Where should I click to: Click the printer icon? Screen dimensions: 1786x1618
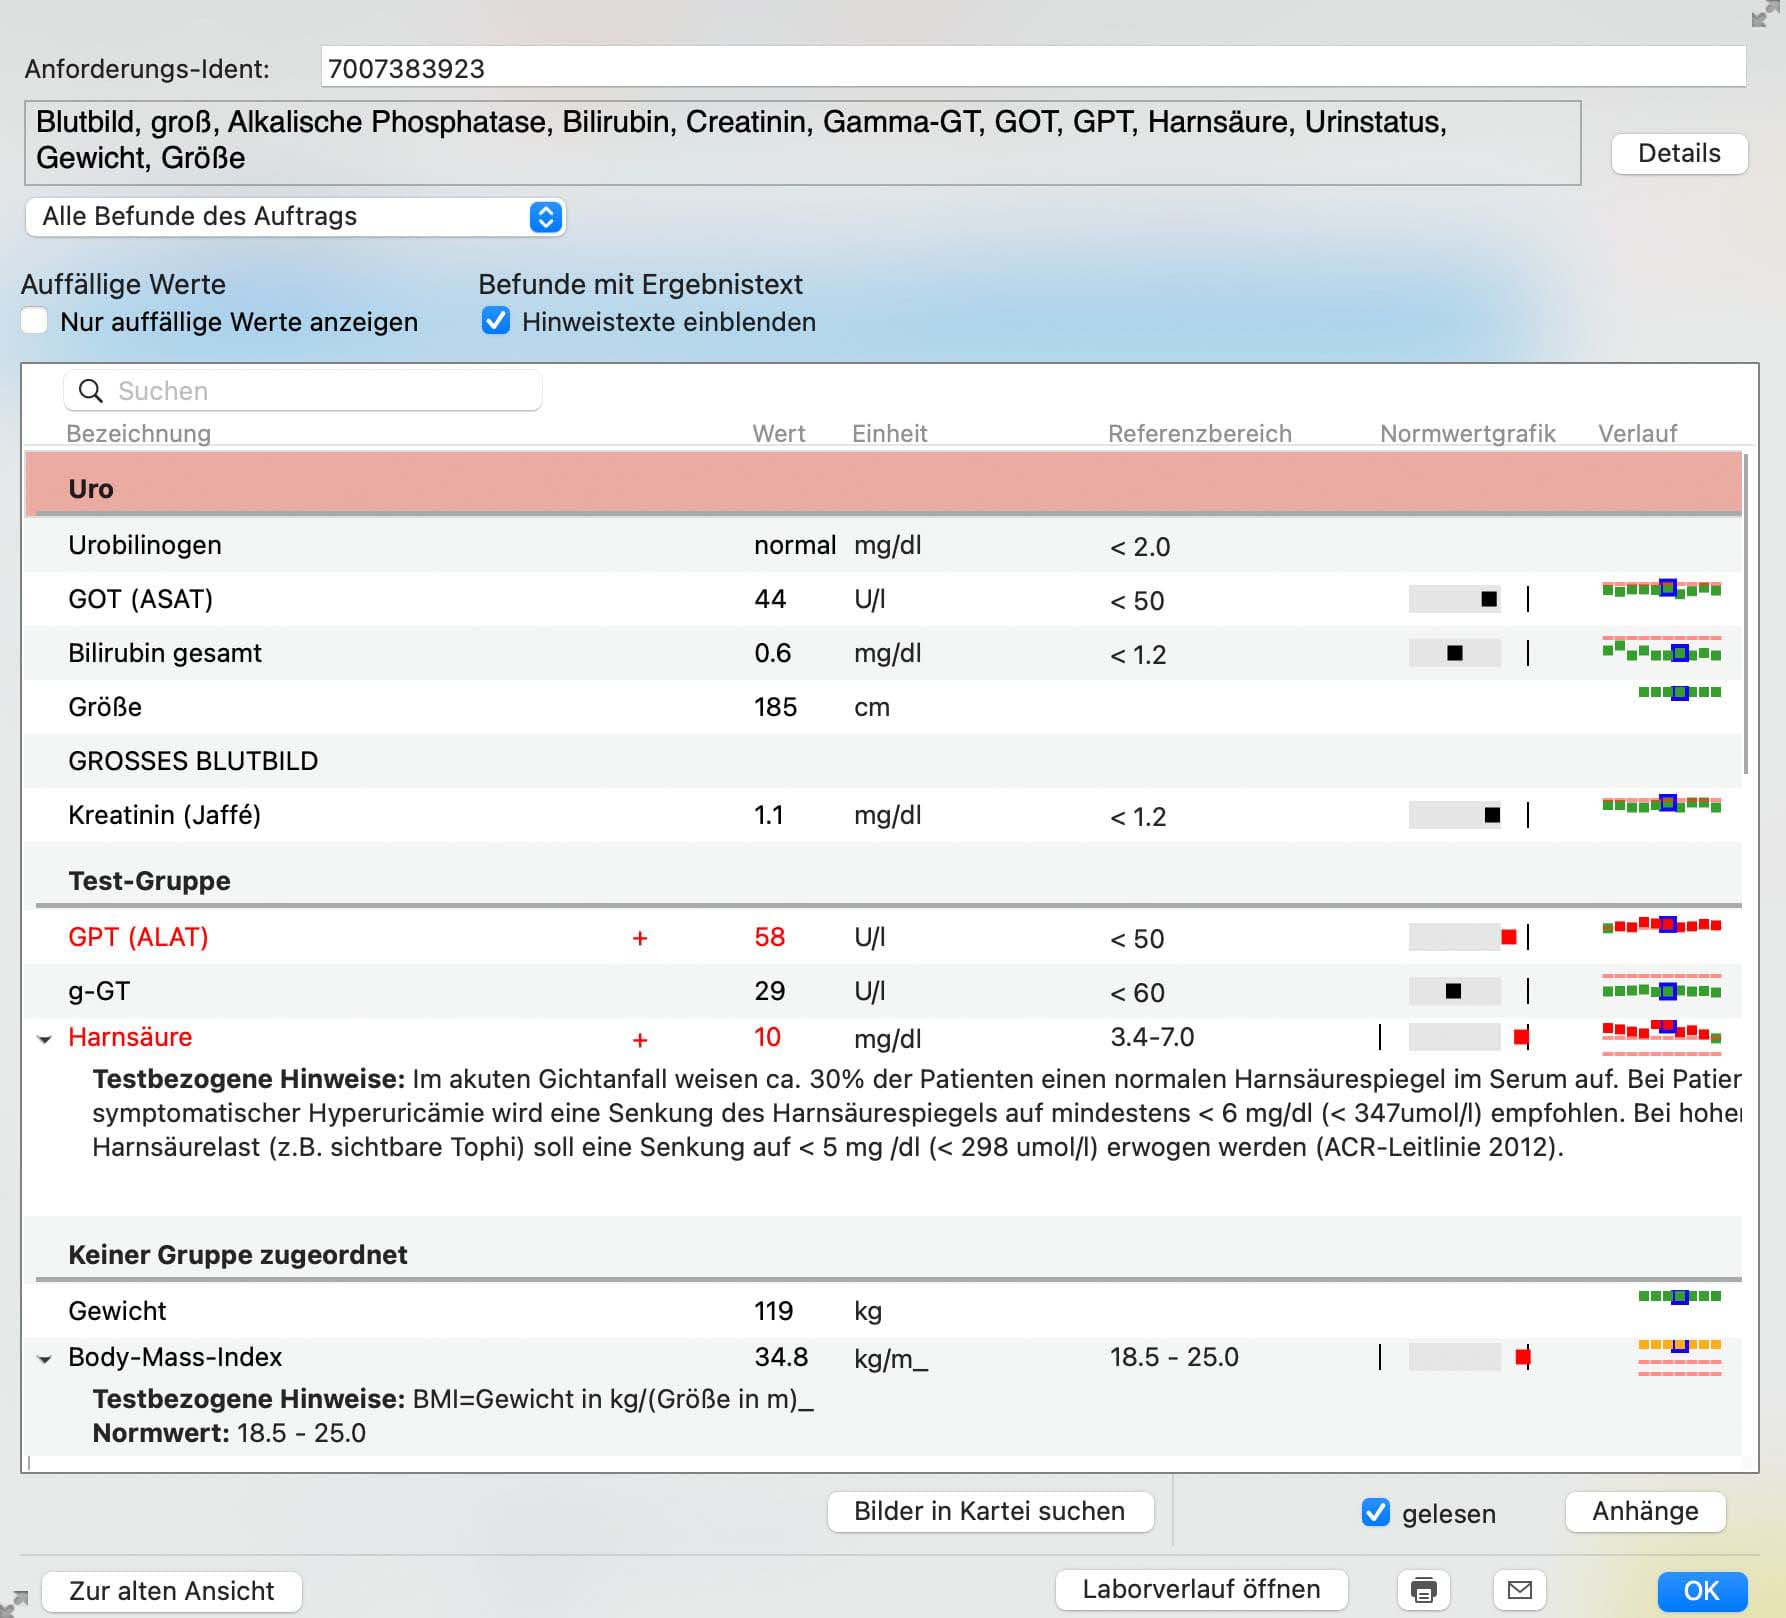[x=1424, y=1590]
